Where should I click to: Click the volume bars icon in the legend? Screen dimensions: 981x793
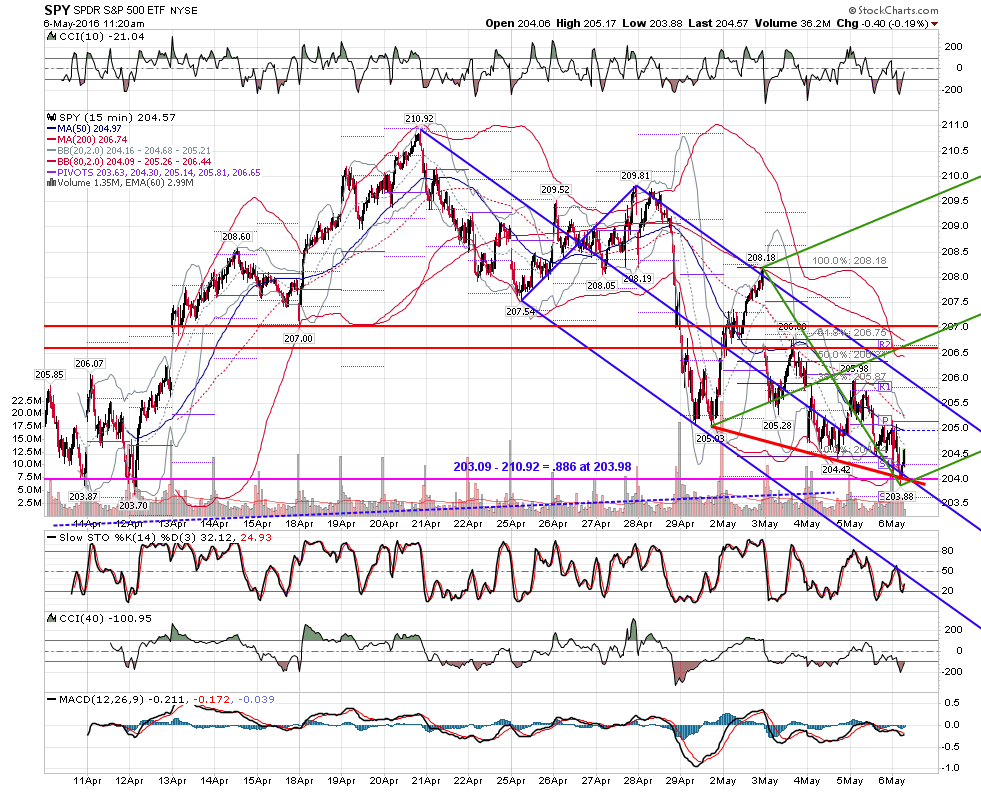coord(52,183)
